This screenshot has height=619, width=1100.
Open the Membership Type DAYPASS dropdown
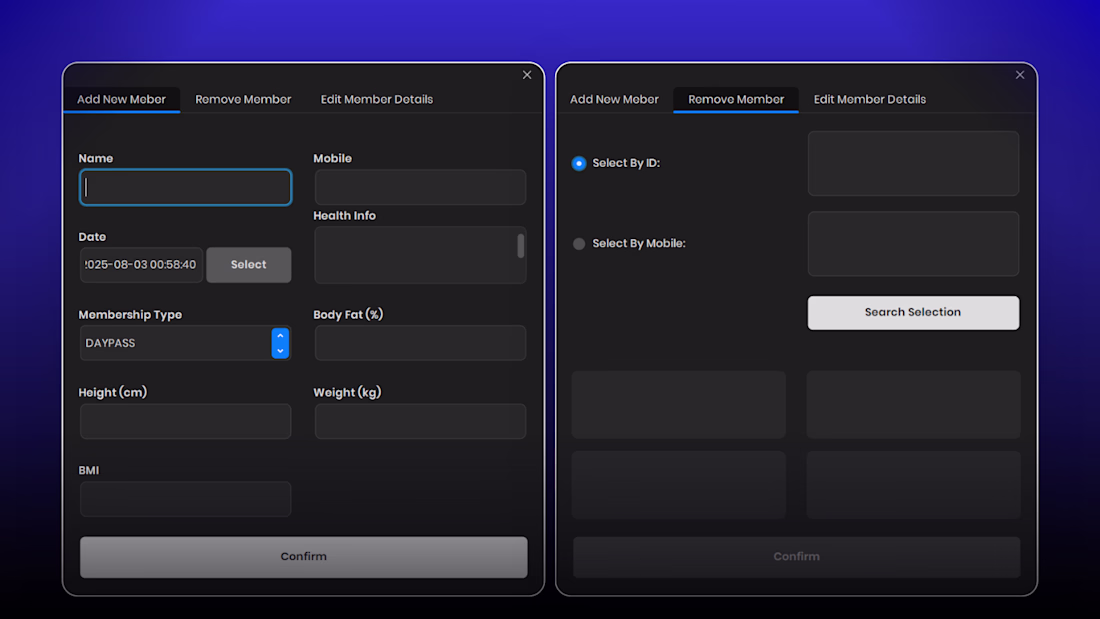pyautogui.click(x=185, y=343)
